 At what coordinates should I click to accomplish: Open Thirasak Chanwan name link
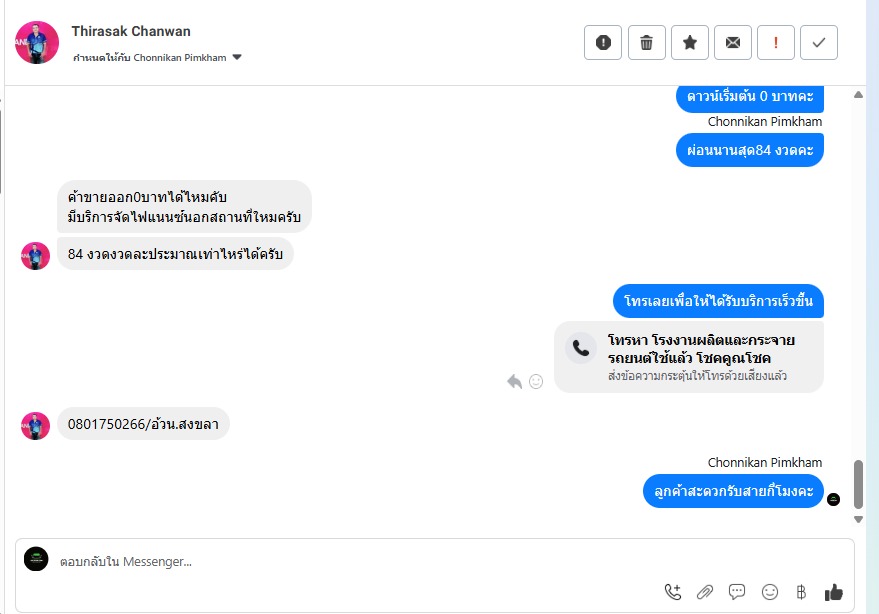131,31
